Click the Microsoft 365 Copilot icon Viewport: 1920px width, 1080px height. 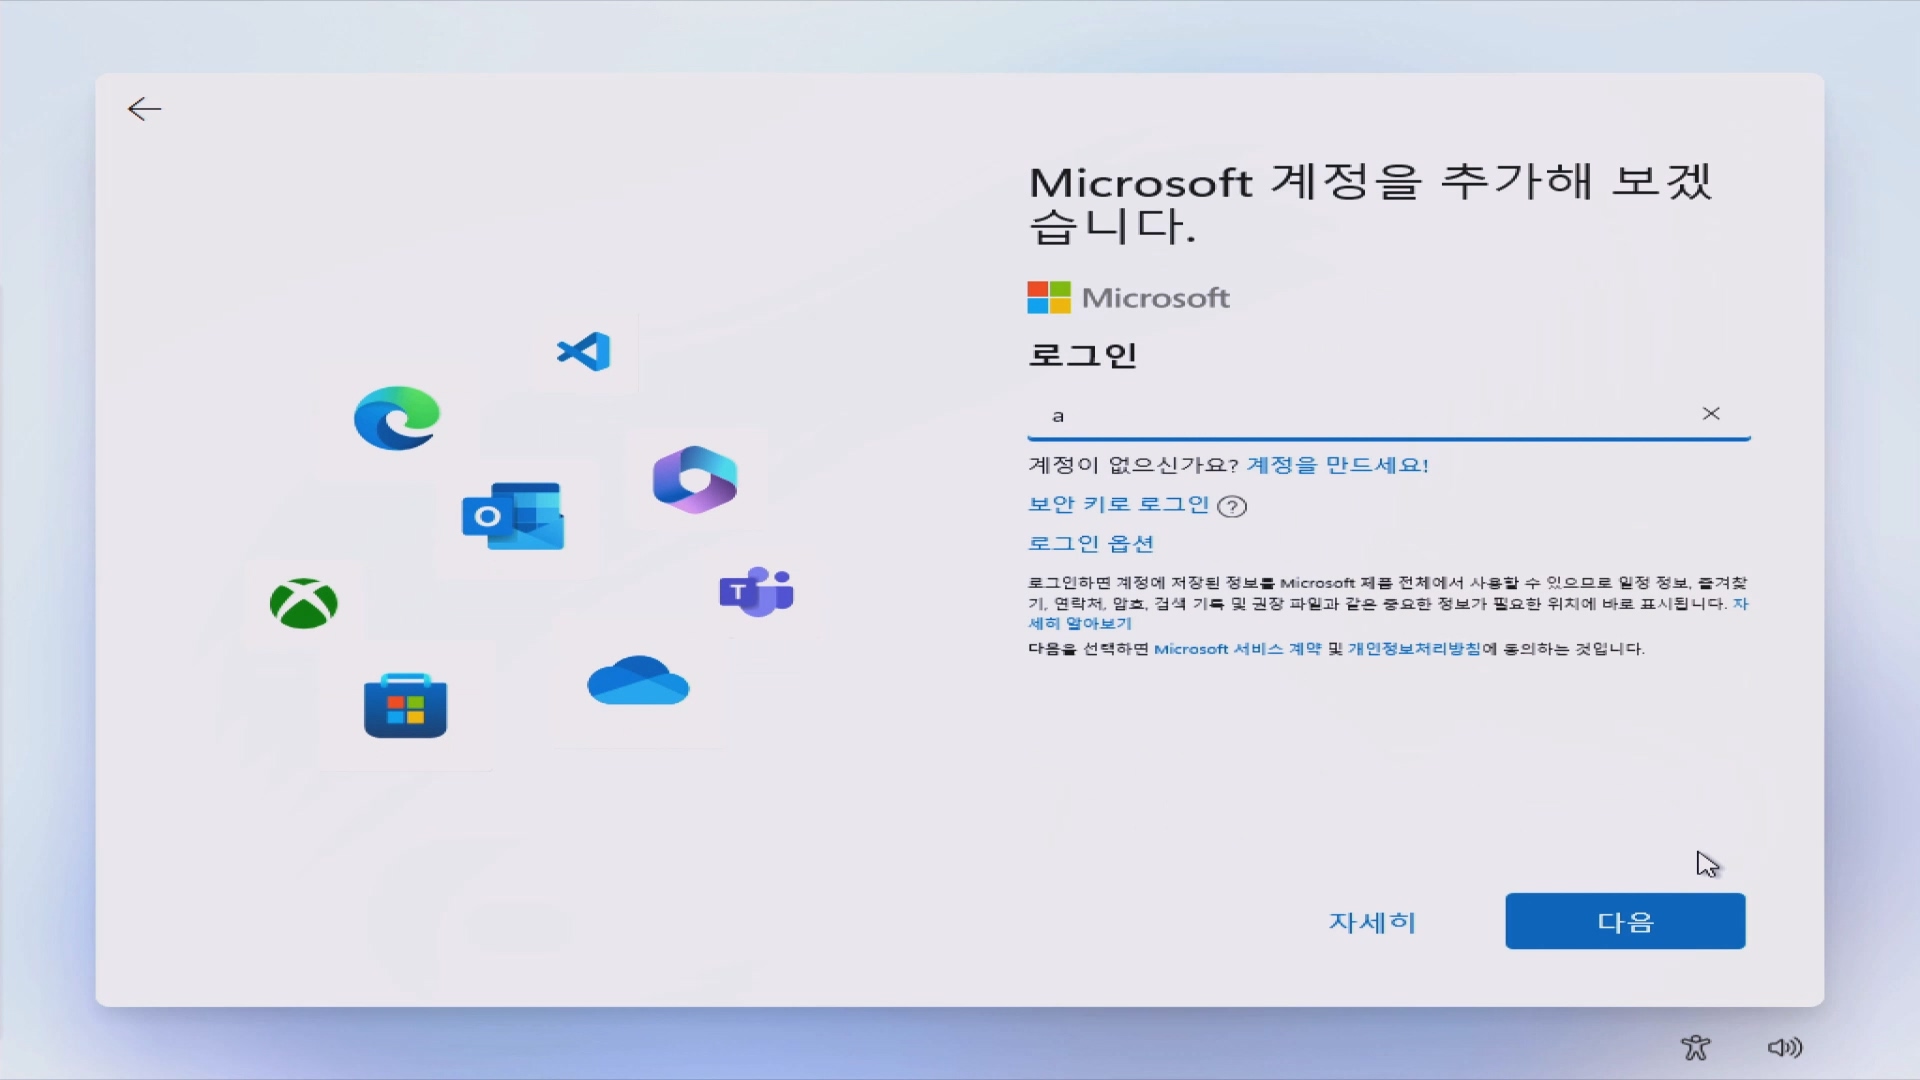695,480
